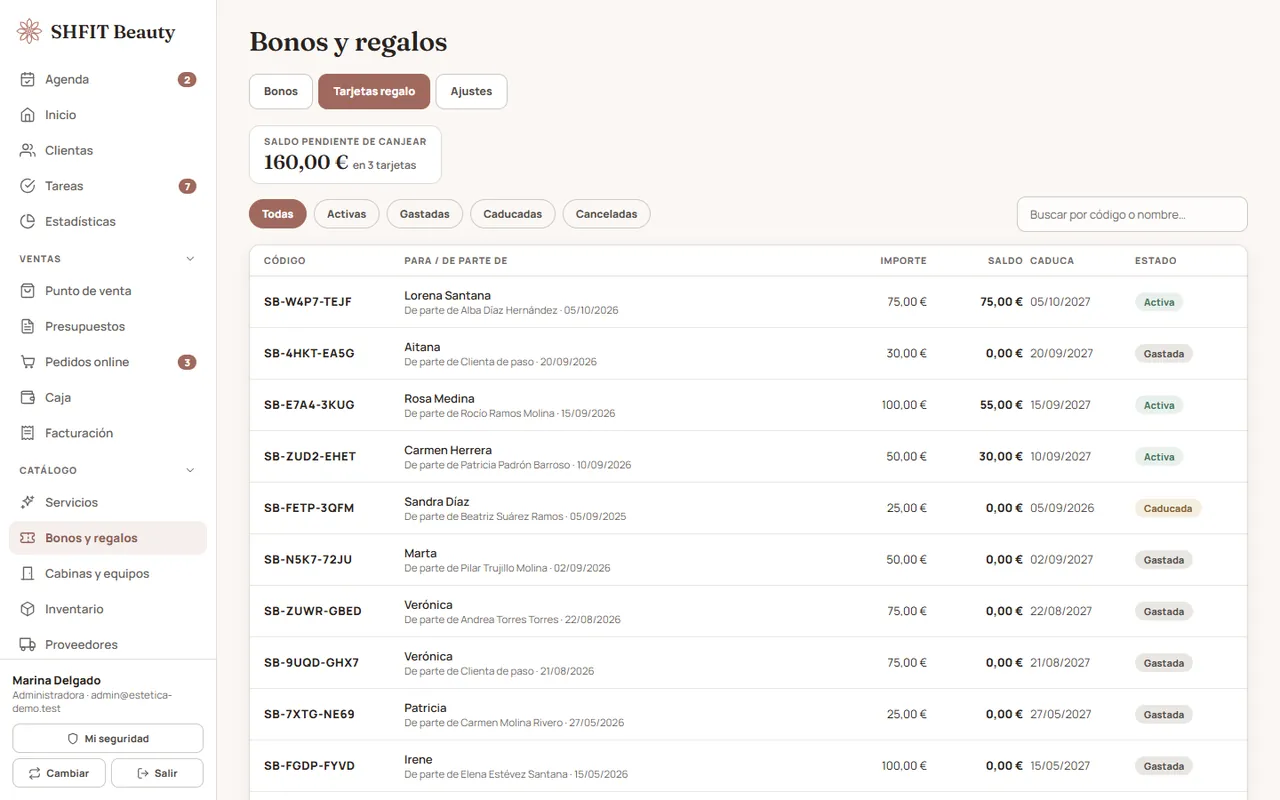1280x800 pixels.
Task: Select the card code SB-E7A4-3KUG
Action: [309, 405]
